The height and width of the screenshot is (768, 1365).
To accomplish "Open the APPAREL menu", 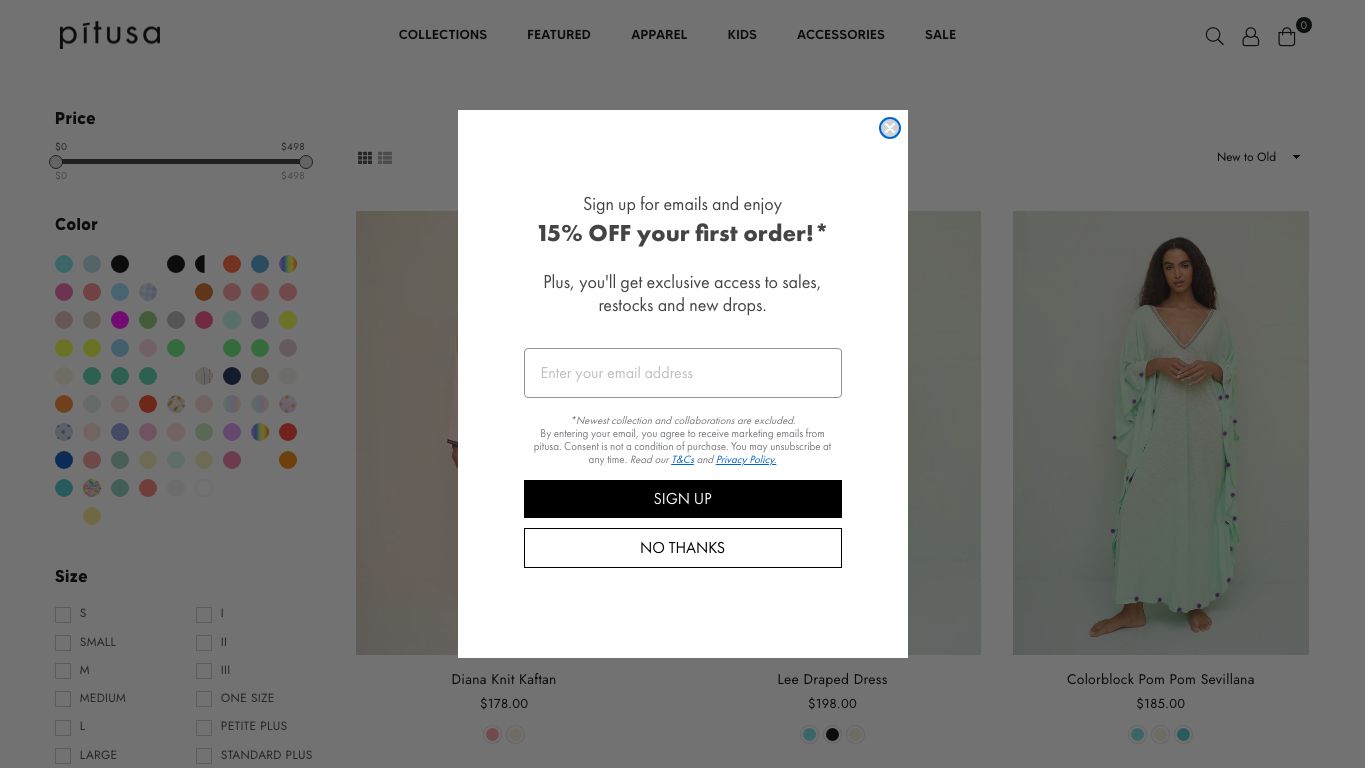I will click(x=659, y=34).
